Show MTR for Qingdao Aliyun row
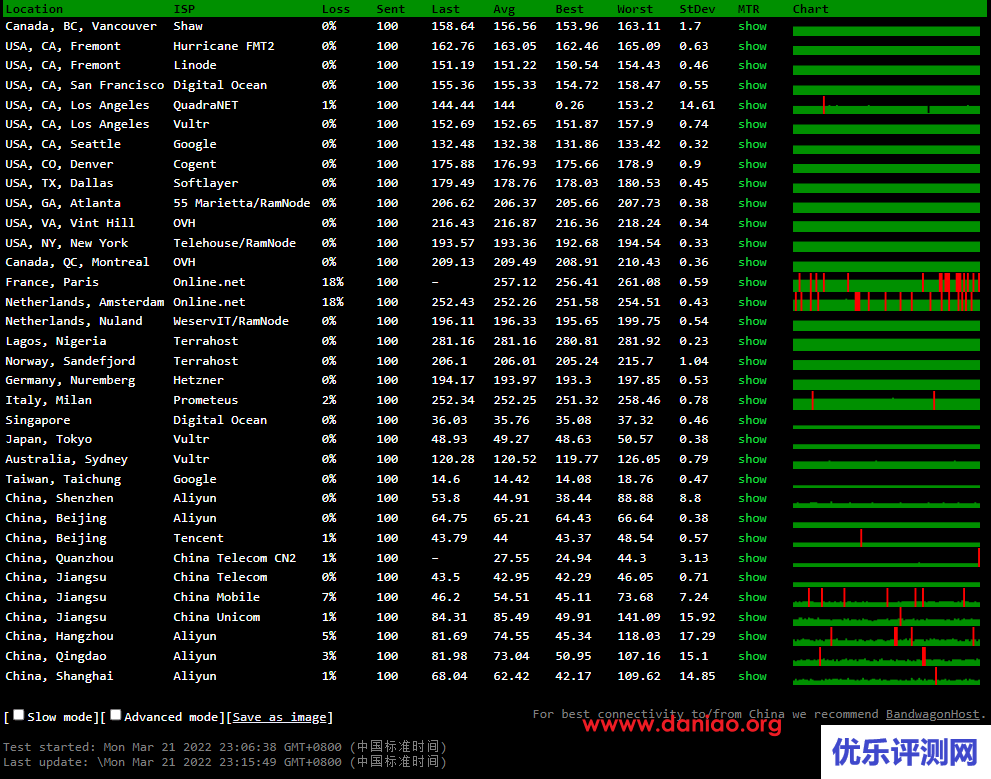 [752, 656]
